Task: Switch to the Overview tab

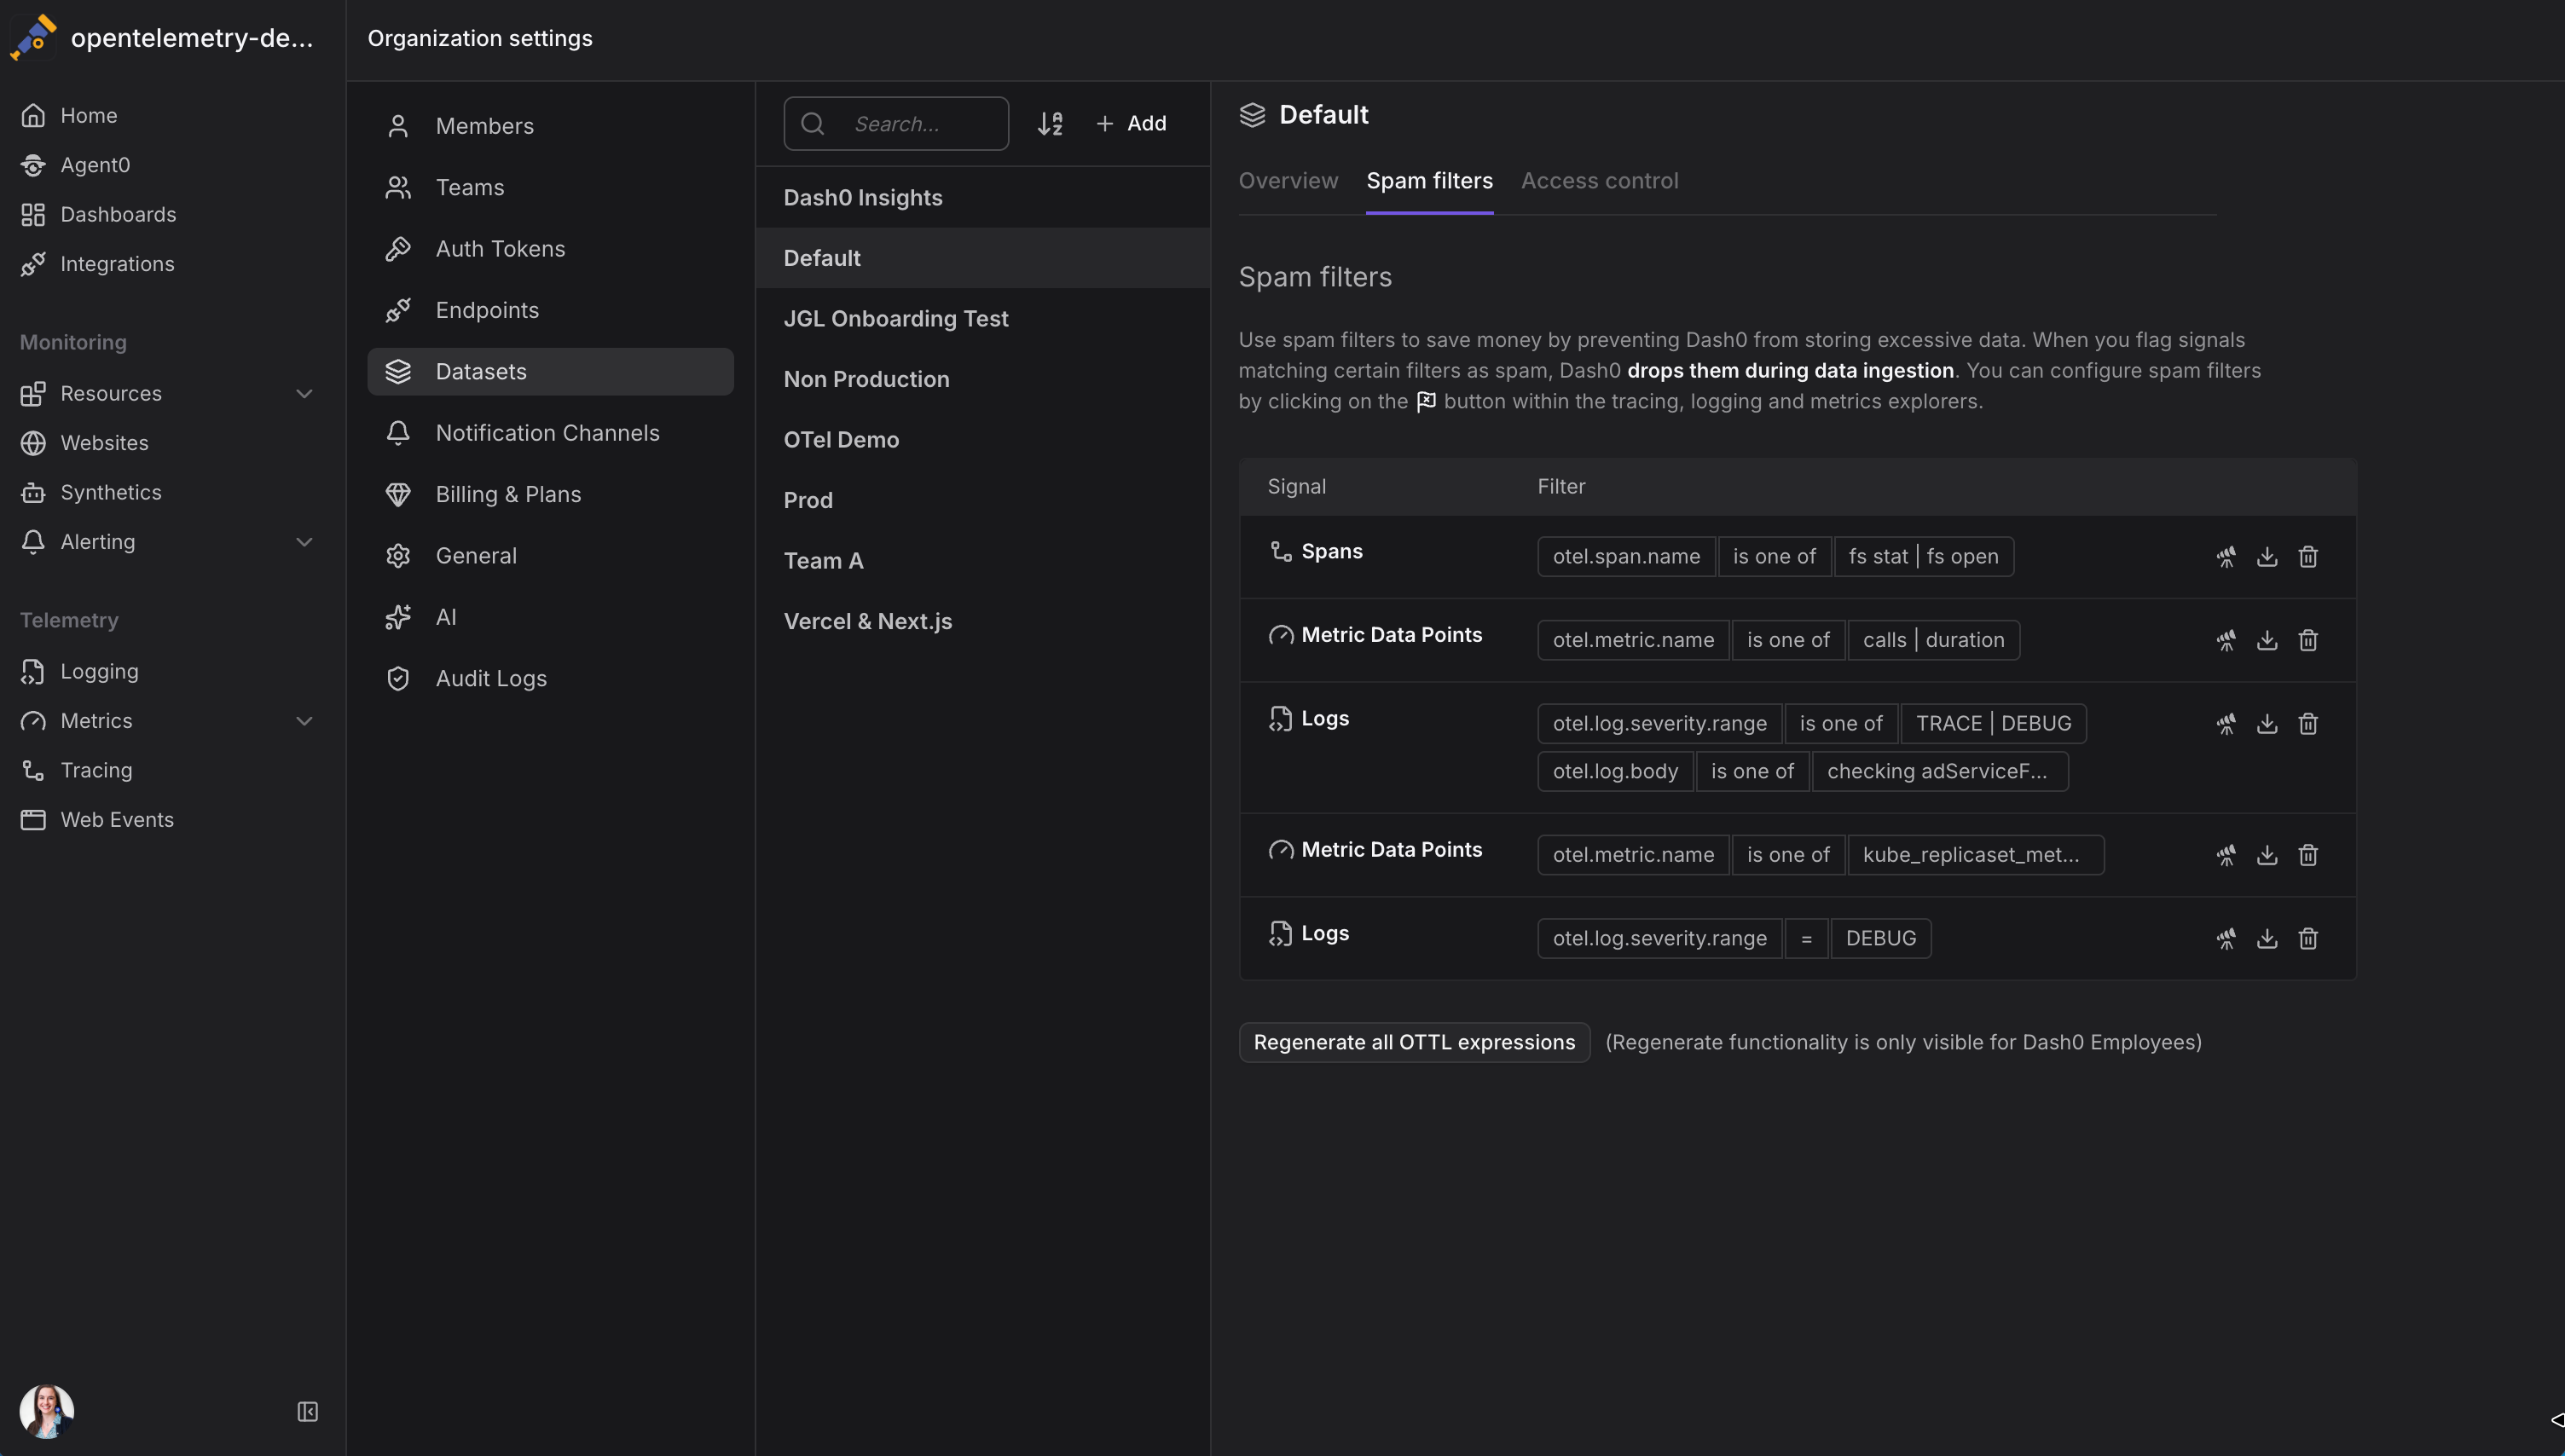Action: (x=1287, y=181)
